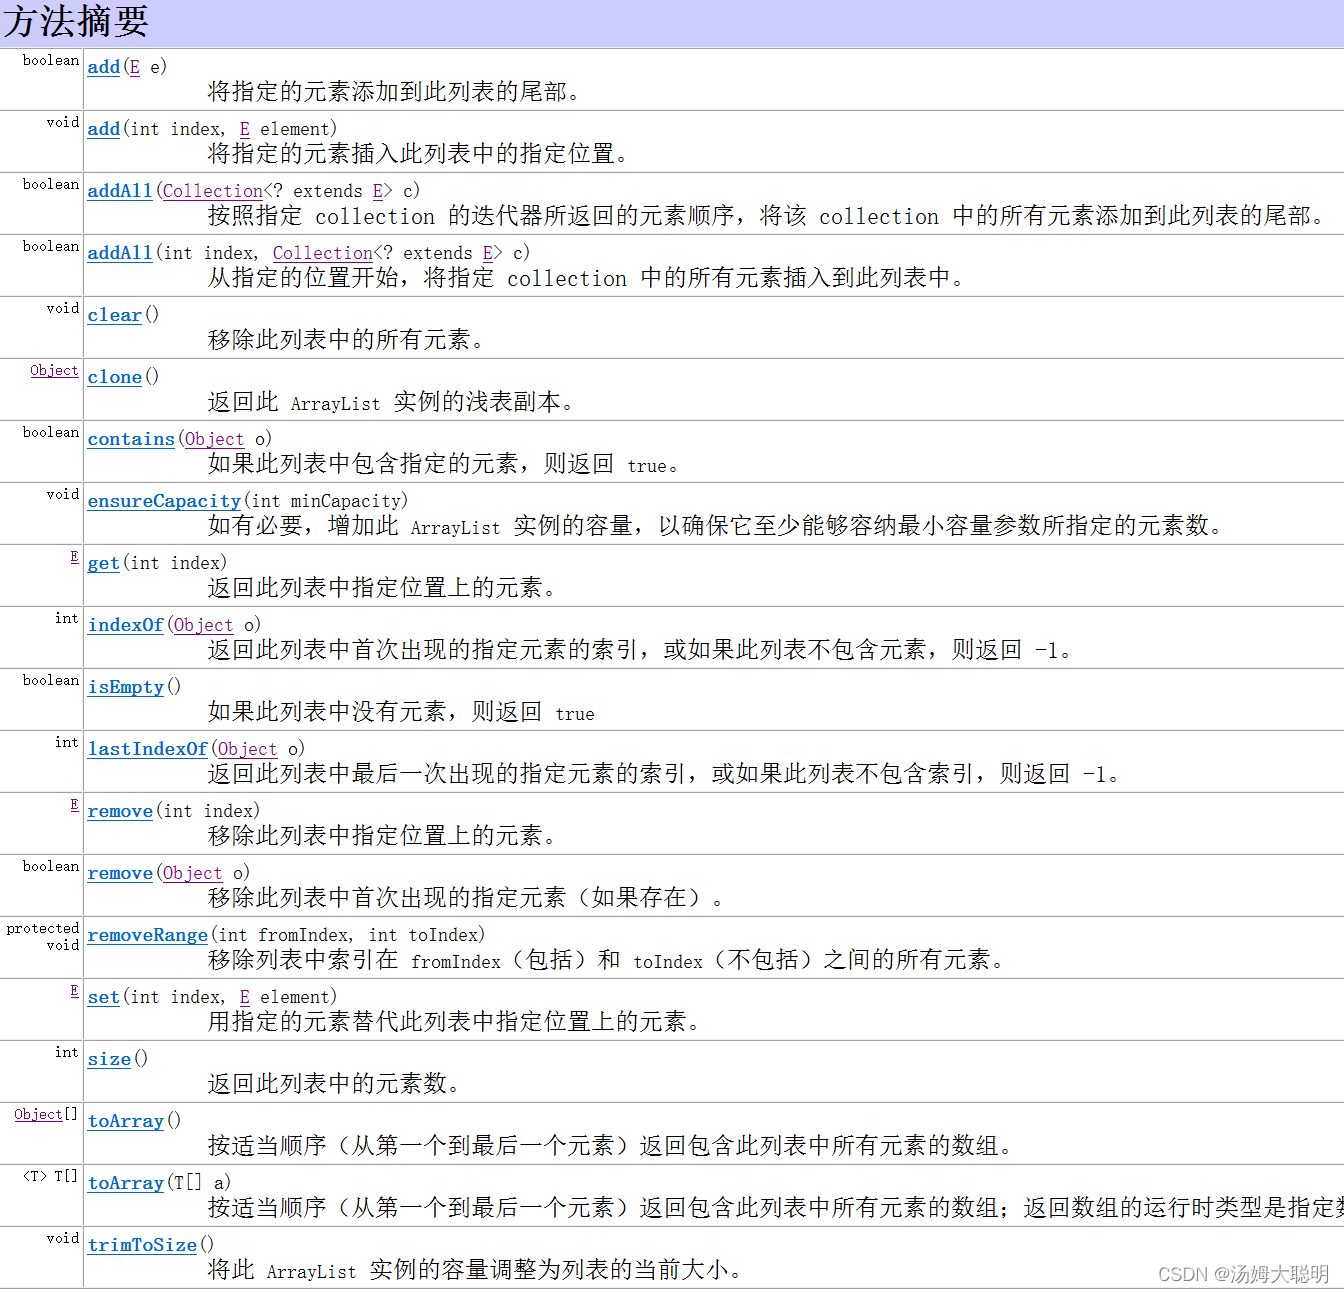Open the contains method link
Screen dimensions: 1344x1293
[x=131, y=439]
